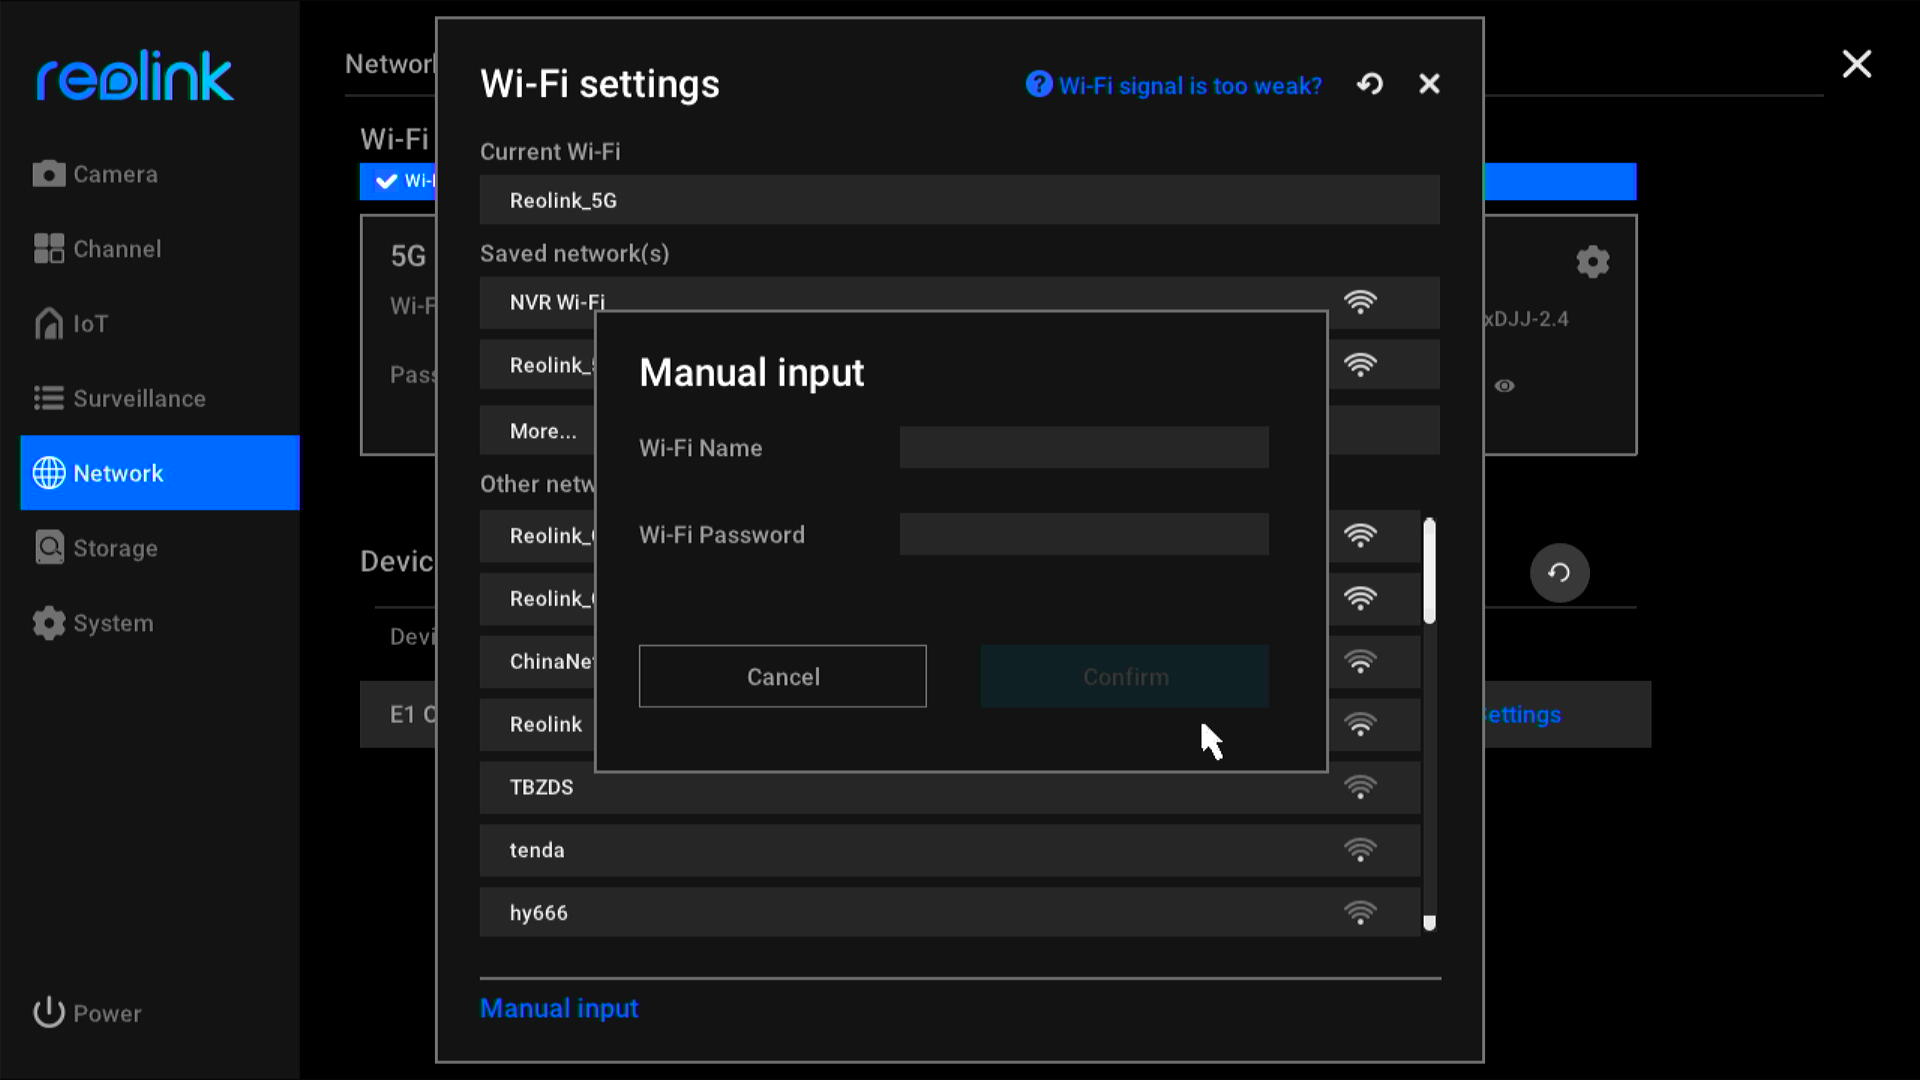The image size is (1920, 1080).
Task: Click the signal icon for NVR Wi-Fi
Action: coord(1360,302)
